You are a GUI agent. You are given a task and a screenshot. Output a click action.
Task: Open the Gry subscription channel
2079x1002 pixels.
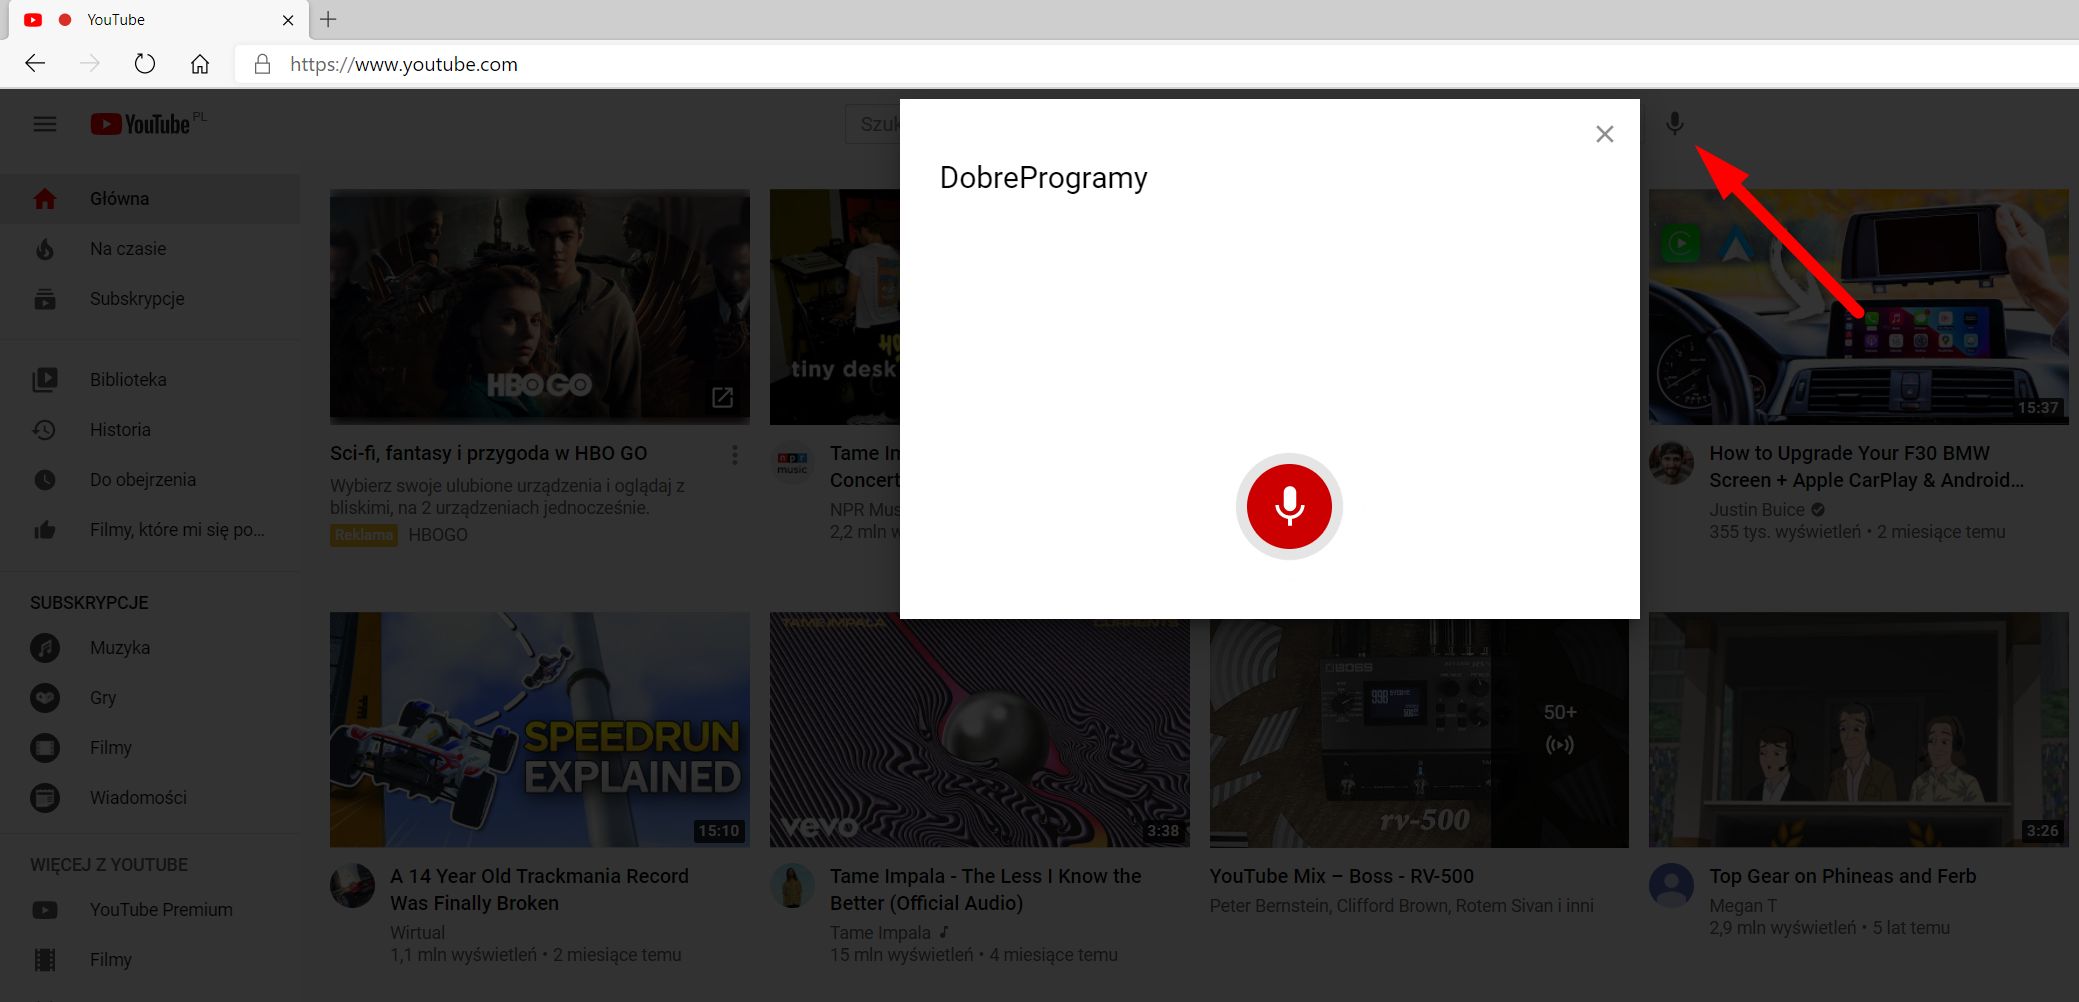(103, 697)
